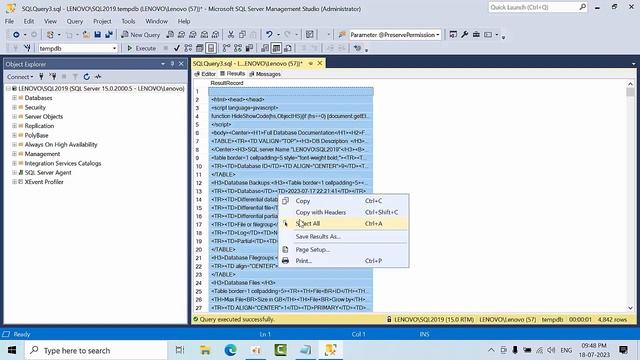Expand the Server Objects node
The height and width of the screenshot is (360, 640).
tap(14, 117)
